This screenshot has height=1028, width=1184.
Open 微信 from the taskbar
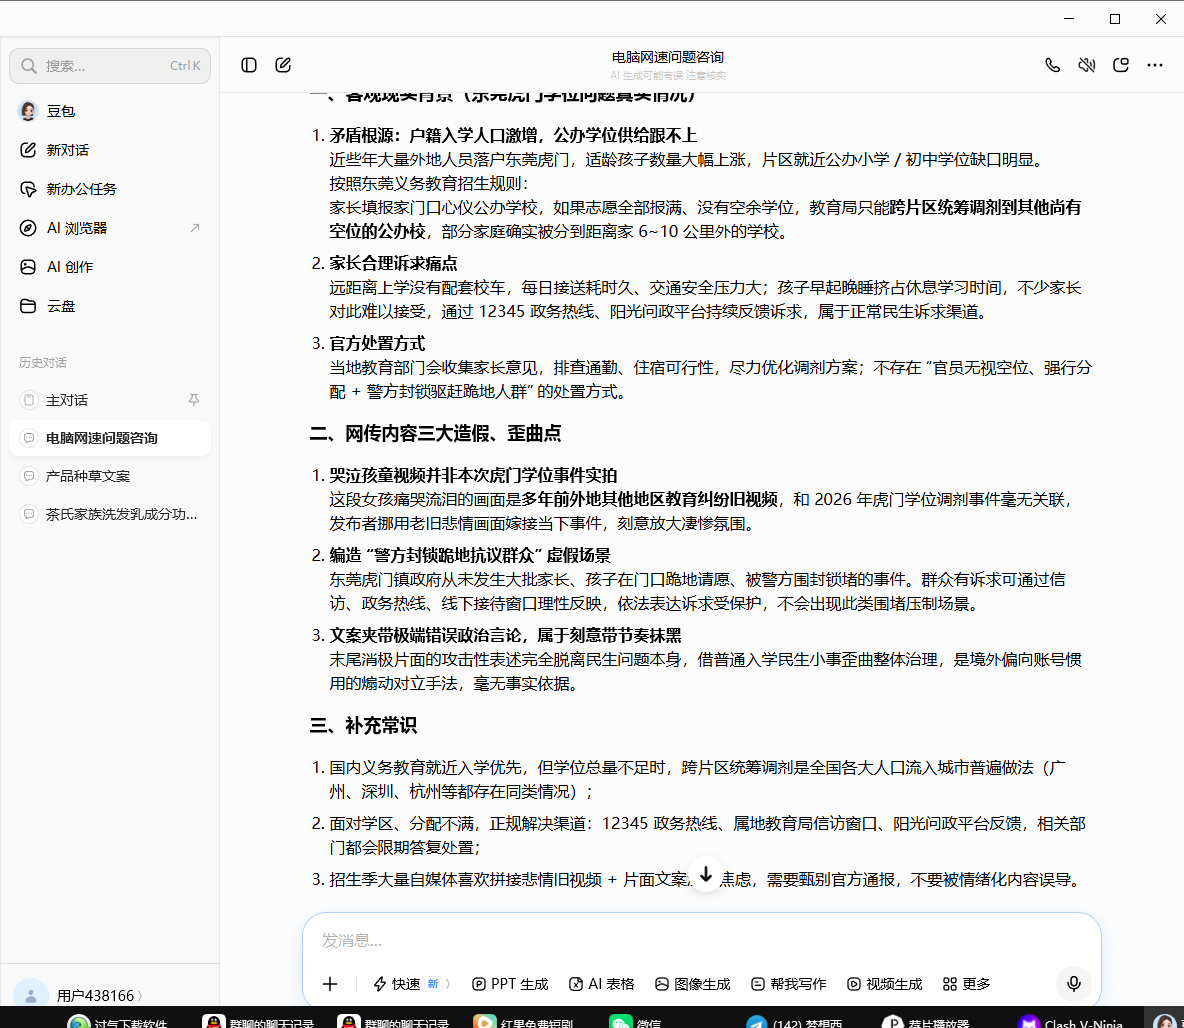click(x=637, y=1021)
